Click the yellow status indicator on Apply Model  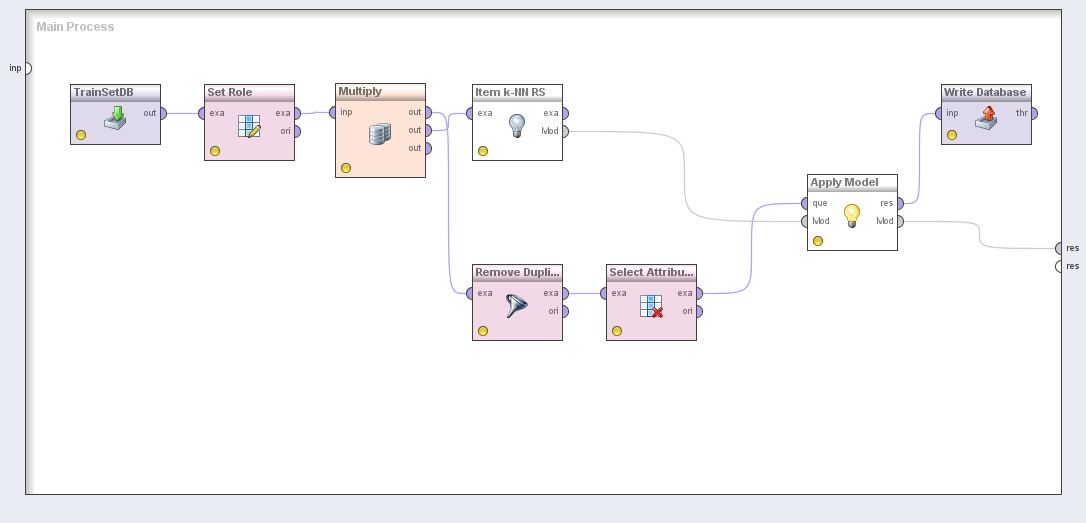pos(818,241)
